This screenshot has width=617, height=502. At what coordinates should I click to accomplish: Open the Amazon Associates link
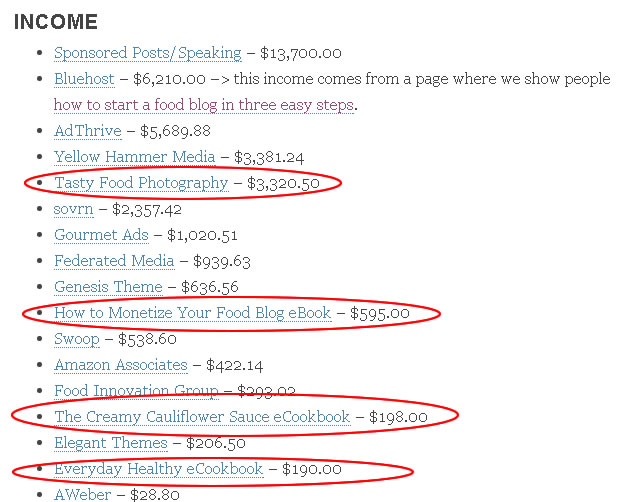[x=121, y=365]
